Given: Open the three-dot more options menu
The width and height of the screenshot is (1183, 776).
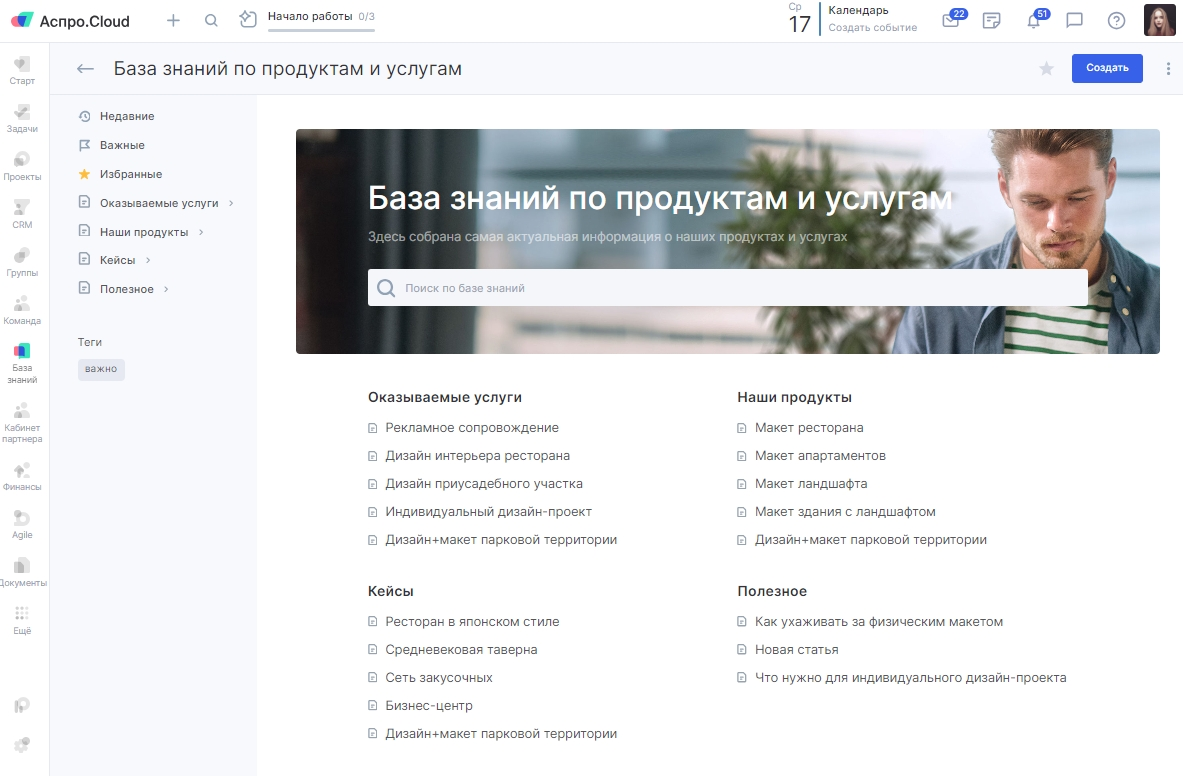Looking at the screenshot, I should (1168, 69).
